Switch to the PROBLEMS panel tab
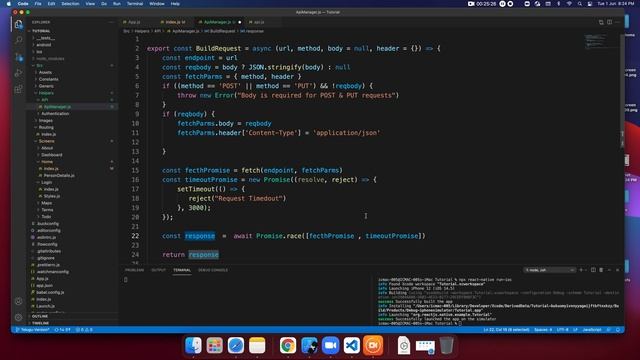Viewport: 640px width, 360px height. pyautogui.click(x=134, y=270)
